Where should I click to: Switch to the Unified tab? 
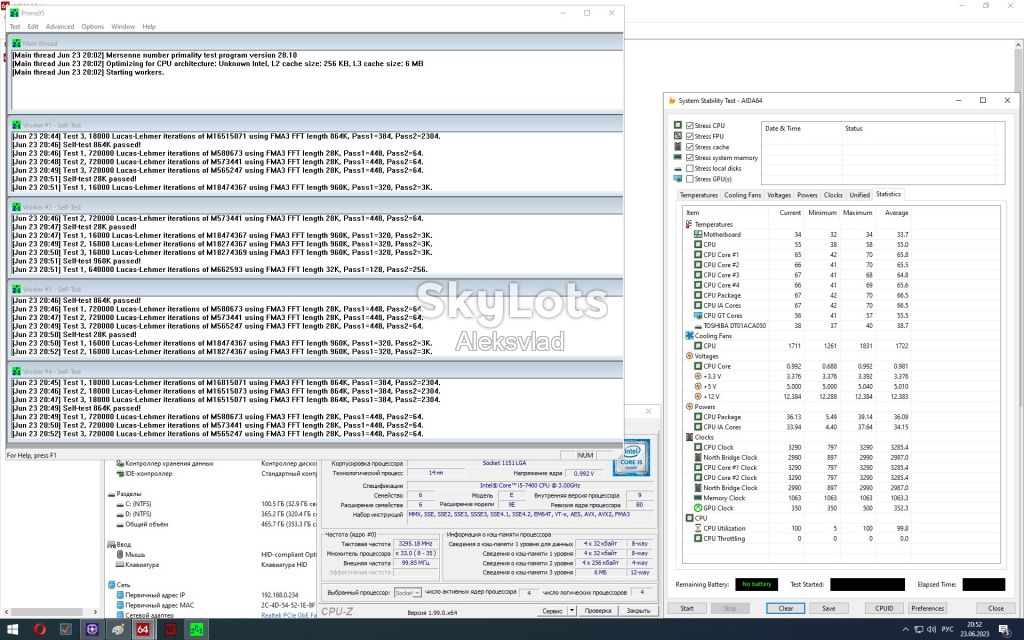point(859,195)
